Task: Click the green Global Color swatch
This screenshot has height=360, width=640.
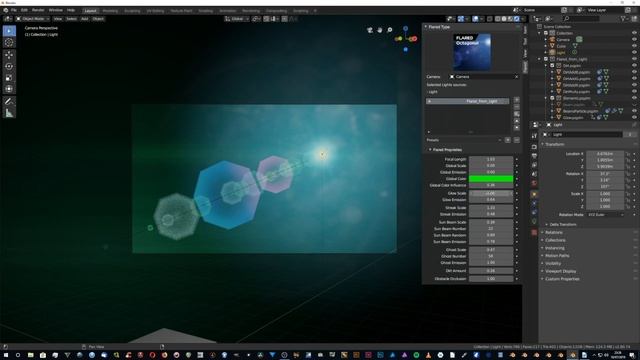Action: click(491, 179)
